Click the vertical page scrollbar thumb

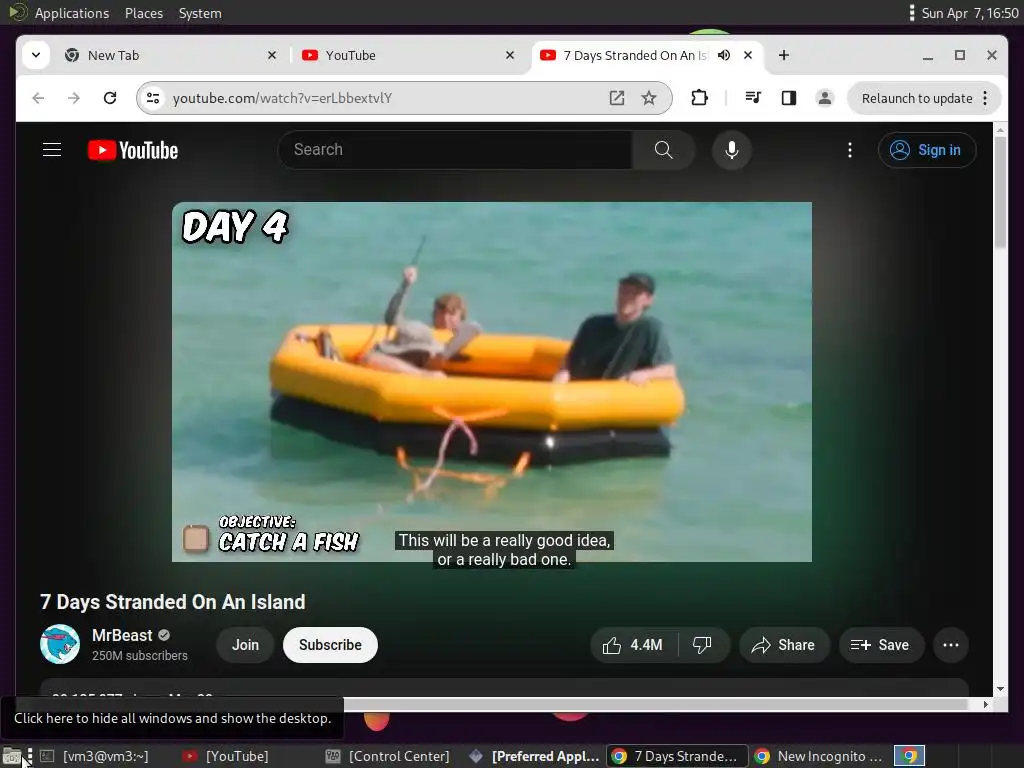click(x=1000, y=193)
